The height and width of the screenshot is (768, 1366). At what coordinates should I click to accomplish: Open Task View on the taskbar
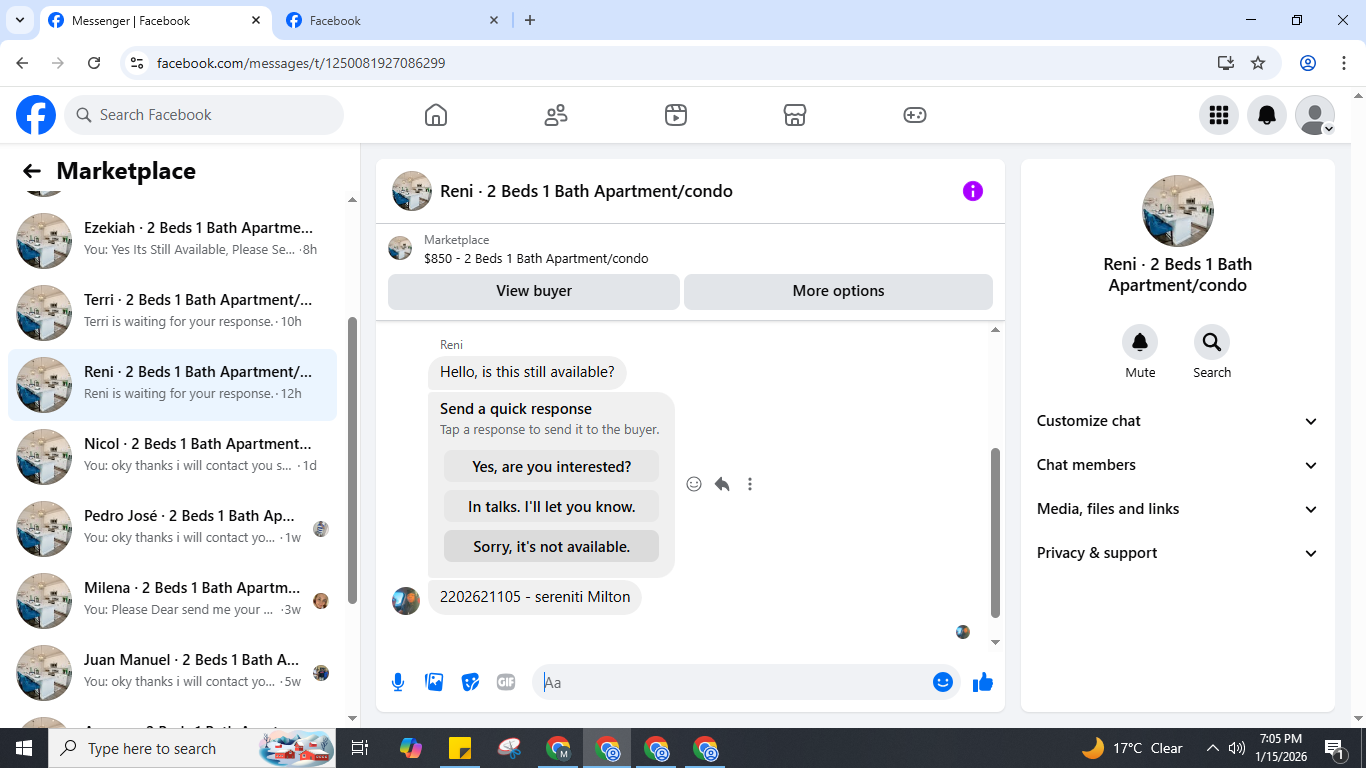coord(360,748)
